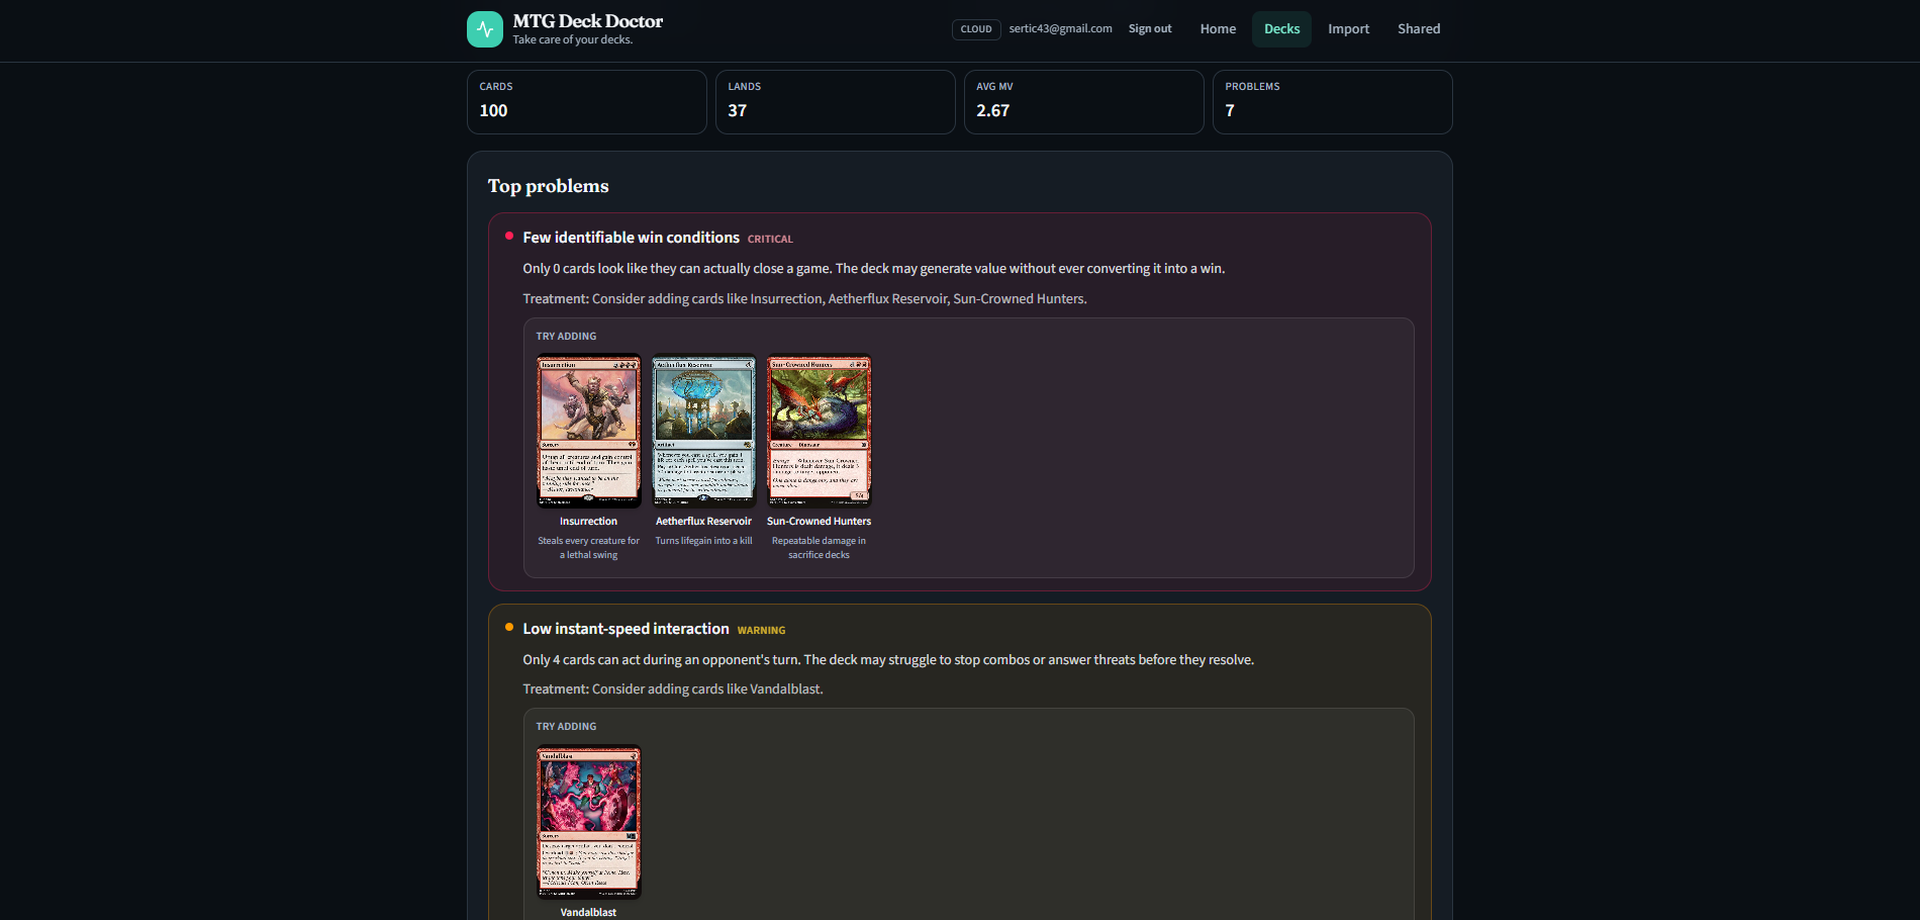Click 'Repeatable damage in sacrifice decks' description
The image size is (1920, 920).
point(819,548)
